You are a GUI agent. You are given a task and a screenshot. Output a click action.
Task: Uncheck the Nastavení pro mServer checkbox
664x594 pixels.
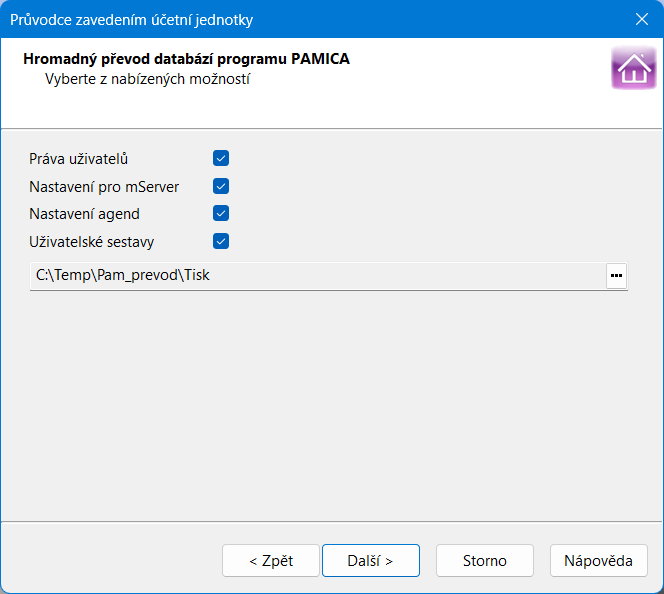click(222, 186)
